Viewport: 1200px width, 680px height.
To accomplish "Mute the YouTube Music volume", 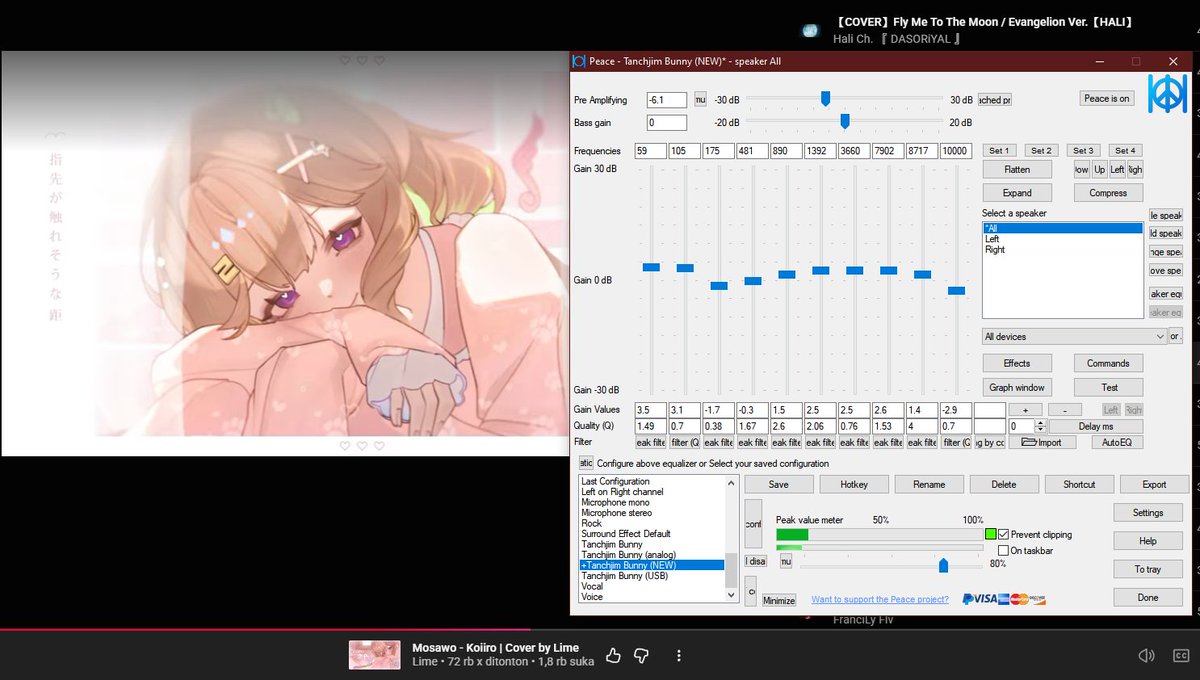I will [1147, 655].
